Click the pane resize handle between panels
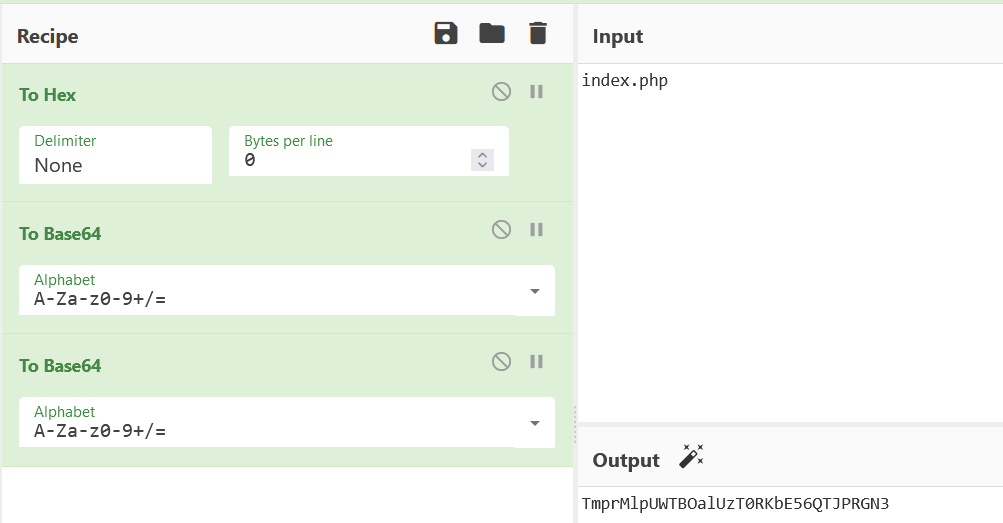This screenshot has height=523, width=1003. (575, 425)
